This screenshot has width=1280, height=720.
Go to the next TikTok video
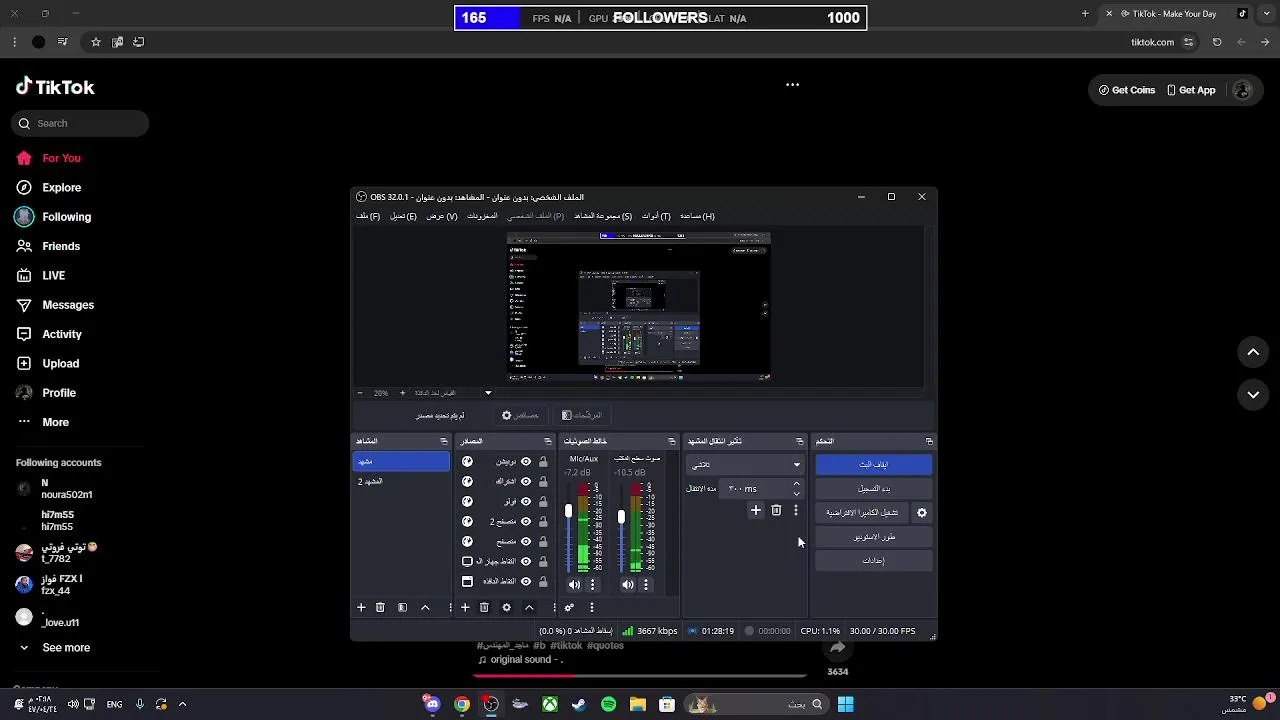click(x=1253, y=395)
